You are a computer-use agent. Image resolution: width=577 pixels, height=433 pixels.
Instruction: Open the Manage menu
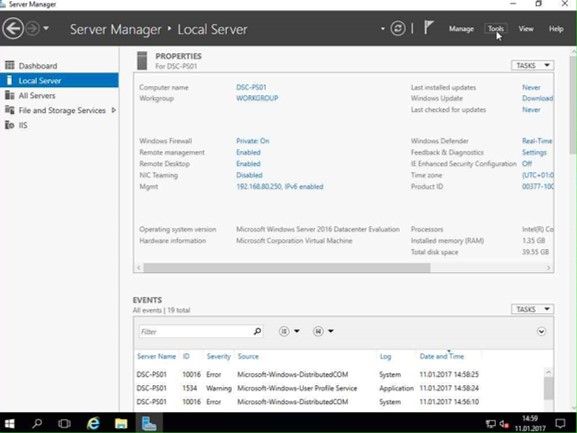click(x=461, y=29)
